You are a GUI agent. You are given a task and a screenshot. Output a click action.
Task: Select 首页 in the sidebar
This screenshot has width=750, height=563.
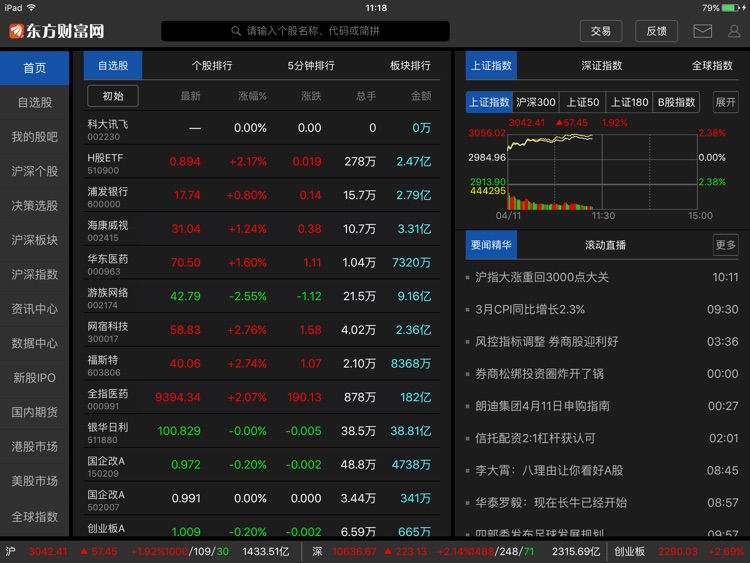[x=34, y=68]
